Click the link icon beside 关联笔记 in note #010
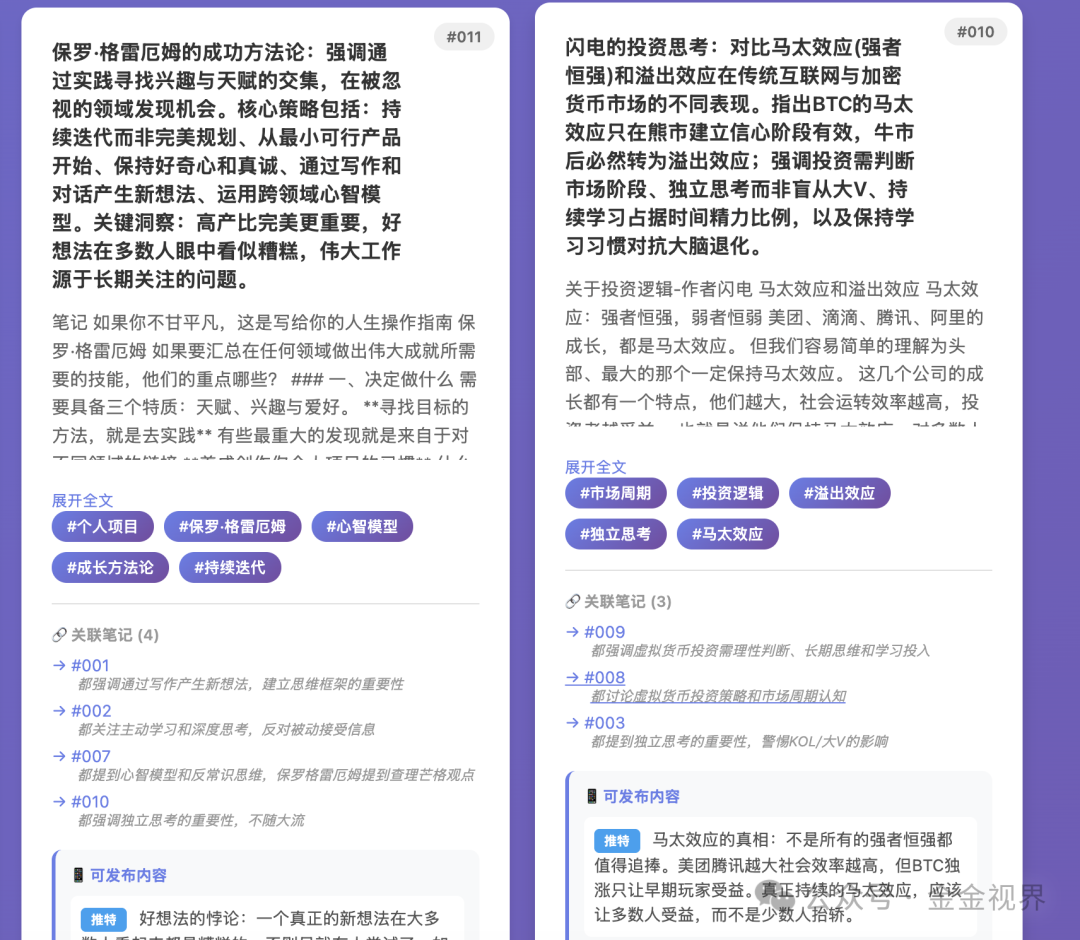 (570, 602)
